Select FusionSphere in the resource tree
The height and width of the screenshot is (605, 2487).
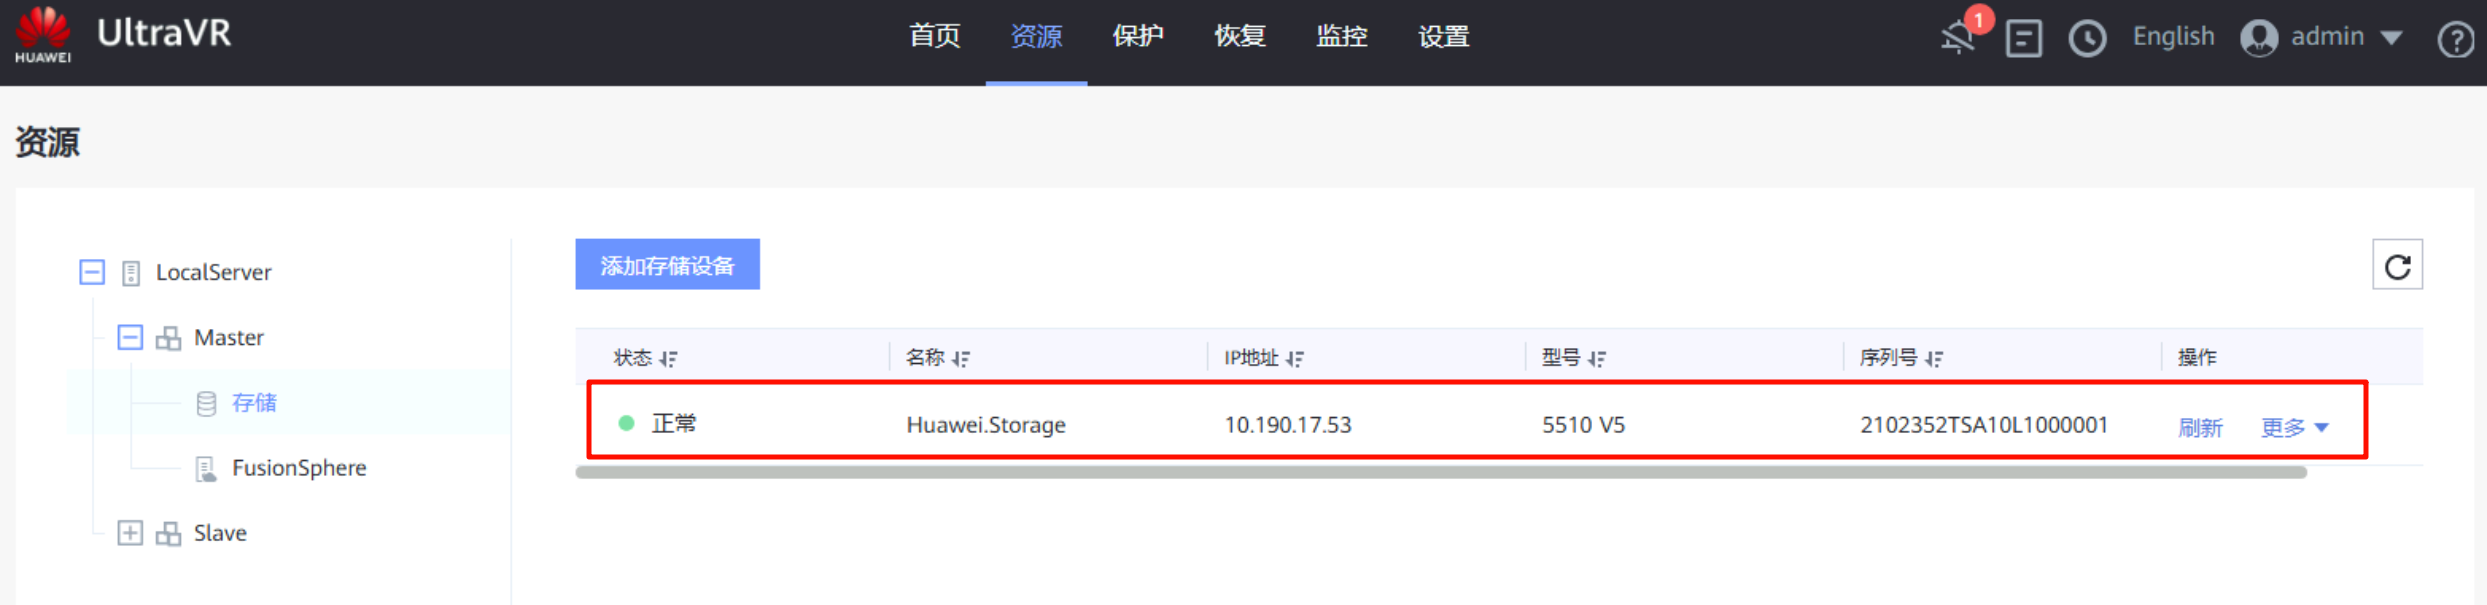(x=298, y=468)
